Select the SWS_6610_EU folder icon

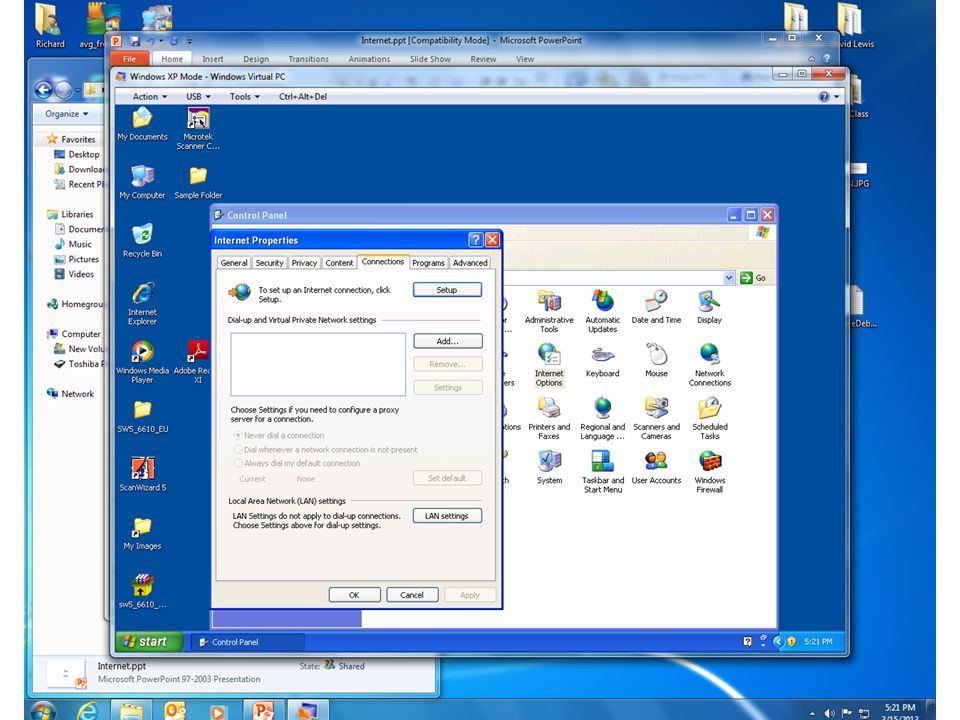143,416
